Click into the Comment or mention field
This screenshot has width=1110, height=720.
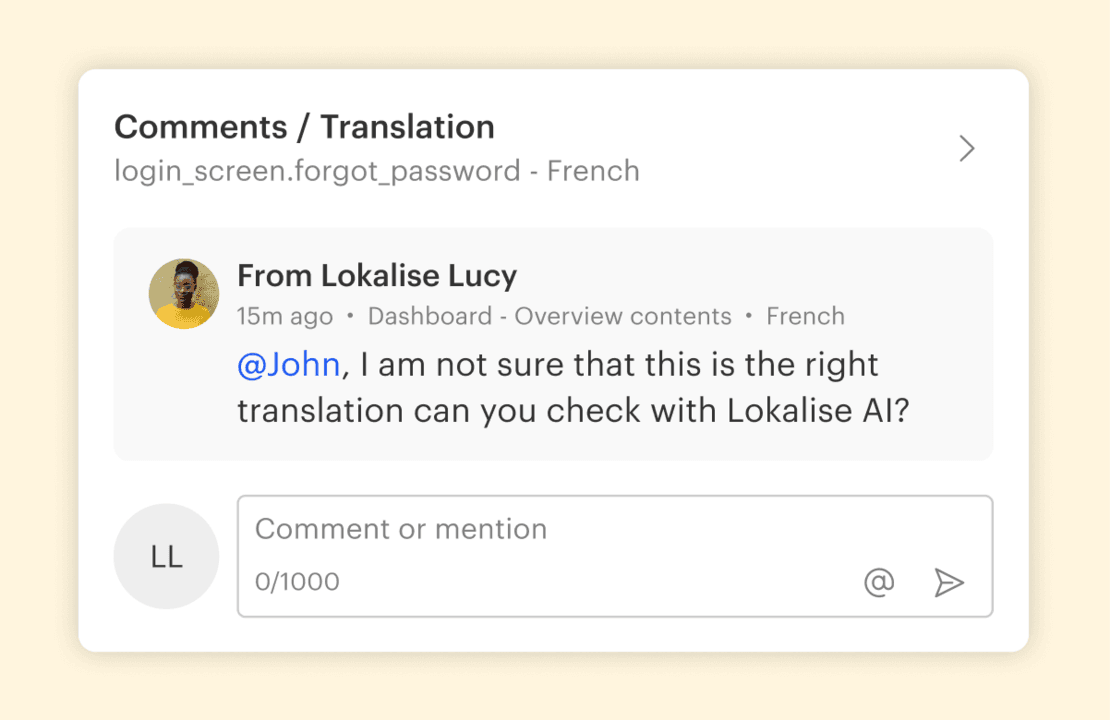560,529
